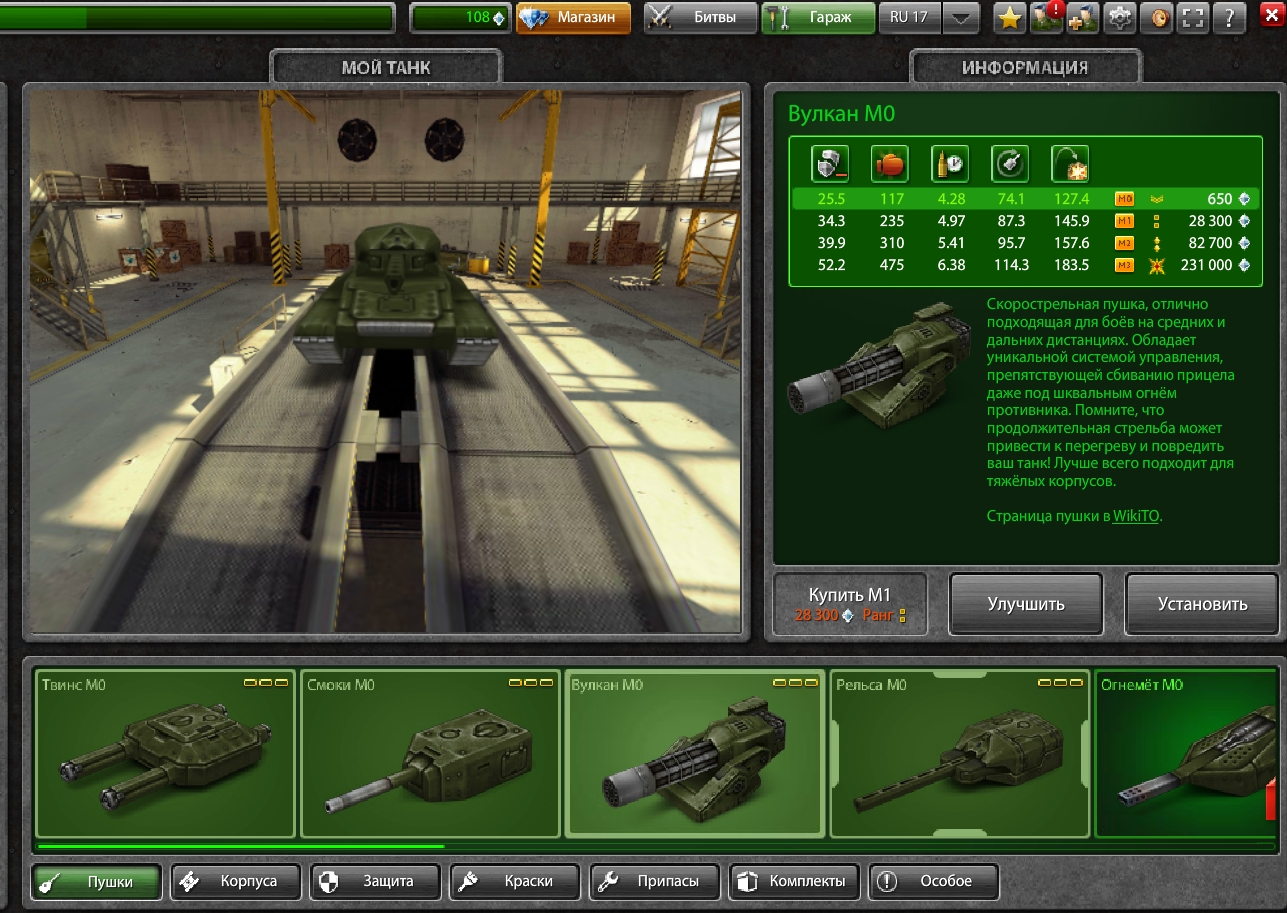The image size is (1287, 913).
Task: Select the Твинс M0 turret card
Action: (166, 754)
